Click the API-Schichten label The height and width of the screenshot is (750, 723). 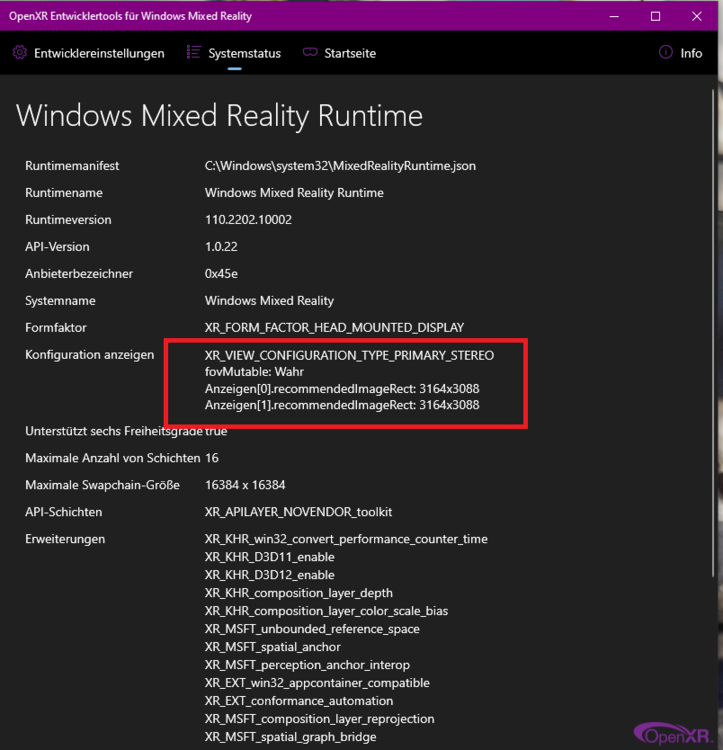click(64, 512)
